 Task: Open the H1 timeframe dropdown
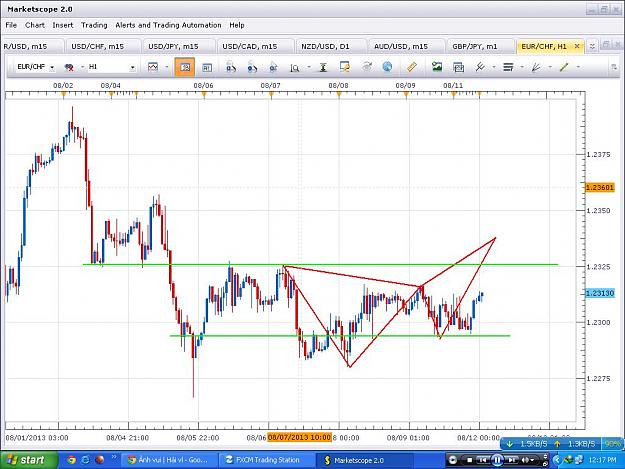(132, 67)
